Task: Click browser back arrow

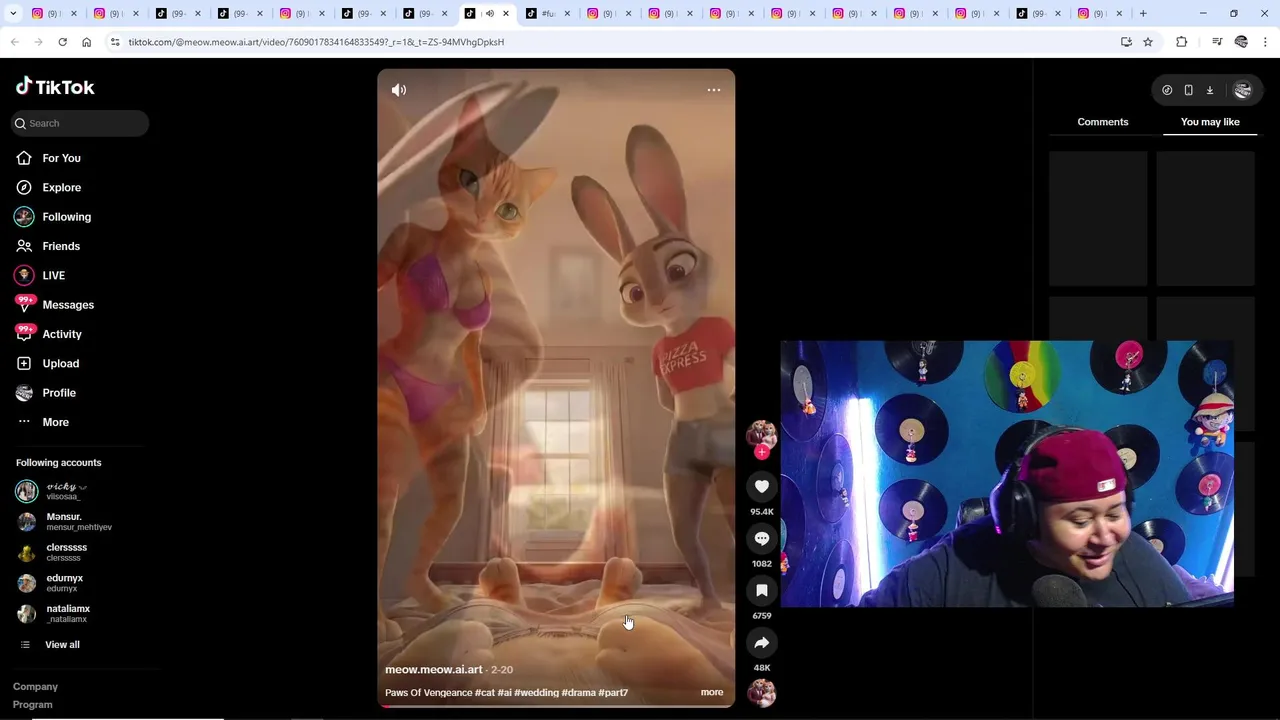Action: pos(14,42)
